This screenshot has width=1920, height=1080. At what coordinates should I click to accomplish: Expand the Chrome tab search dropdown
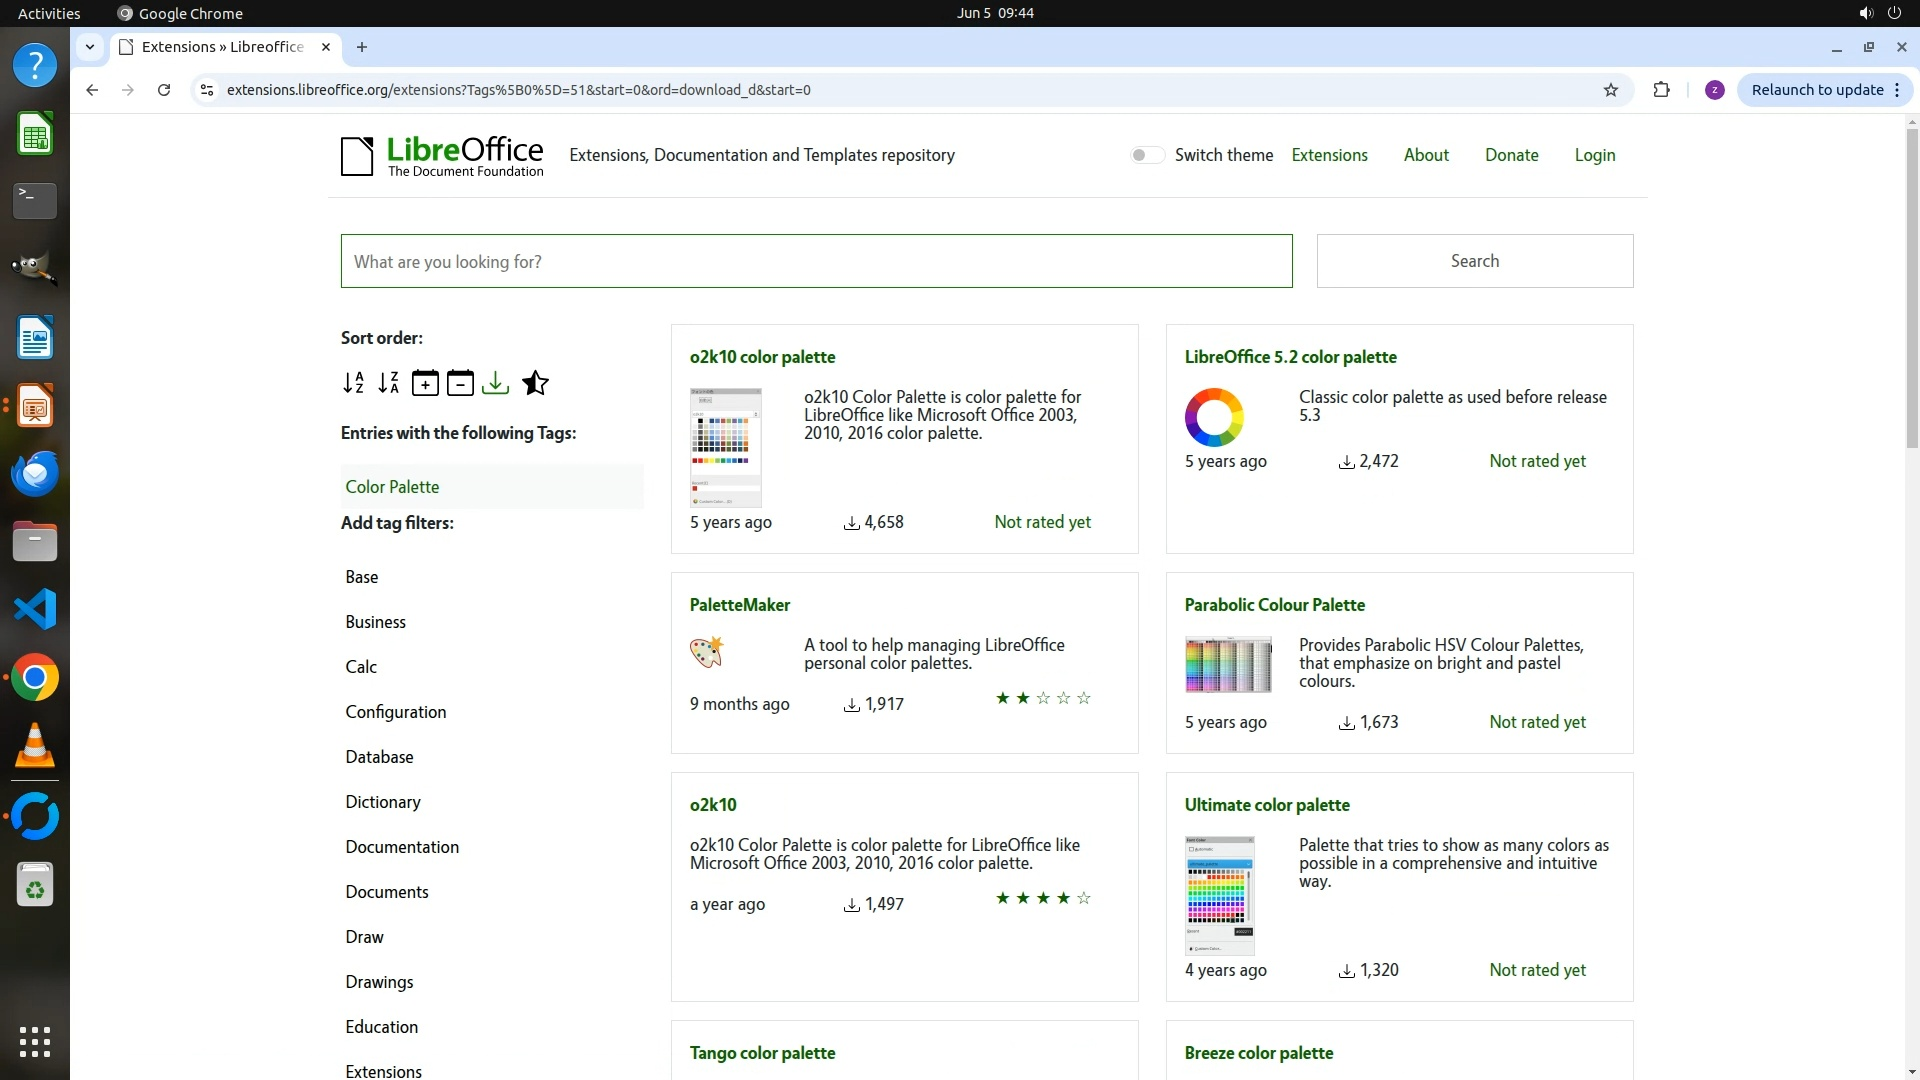[x=90, y=47]
